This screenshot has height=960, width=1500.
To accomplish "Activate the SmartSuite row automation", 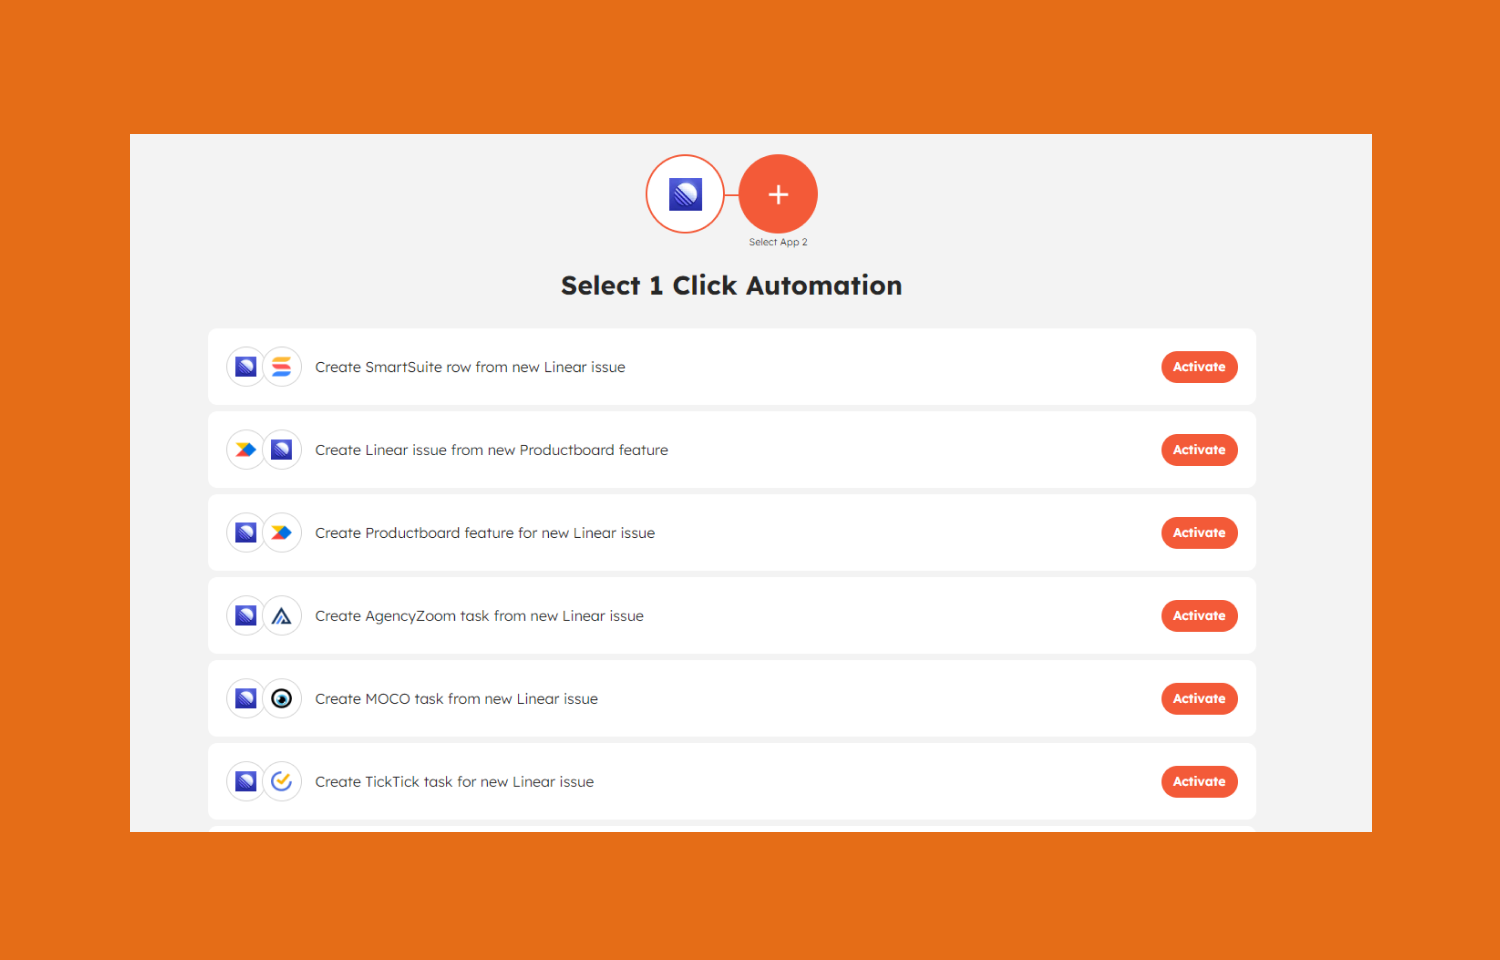I will [1199, 367].
